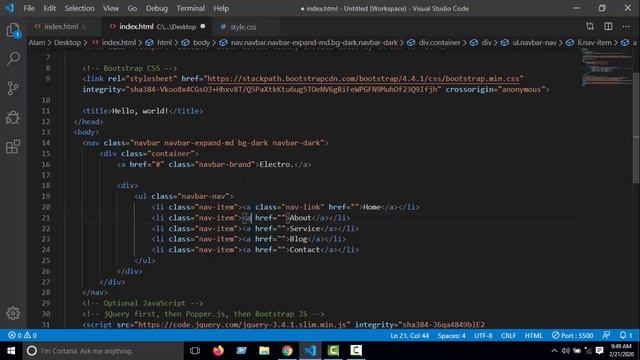The image size is (640, 360).
Task: Change language mode HTML
Action: coord(533,336)
